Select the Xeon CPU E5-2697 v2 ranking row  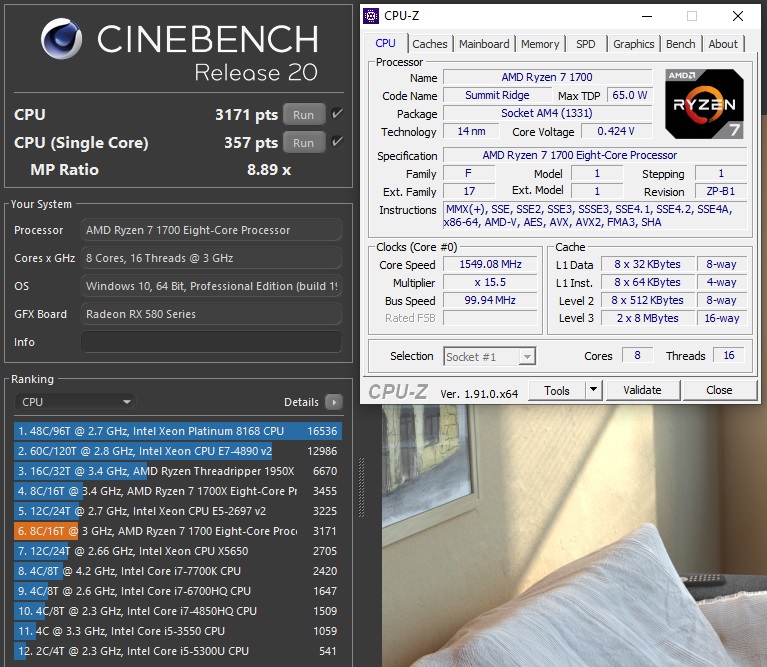(x=178, y=511)
